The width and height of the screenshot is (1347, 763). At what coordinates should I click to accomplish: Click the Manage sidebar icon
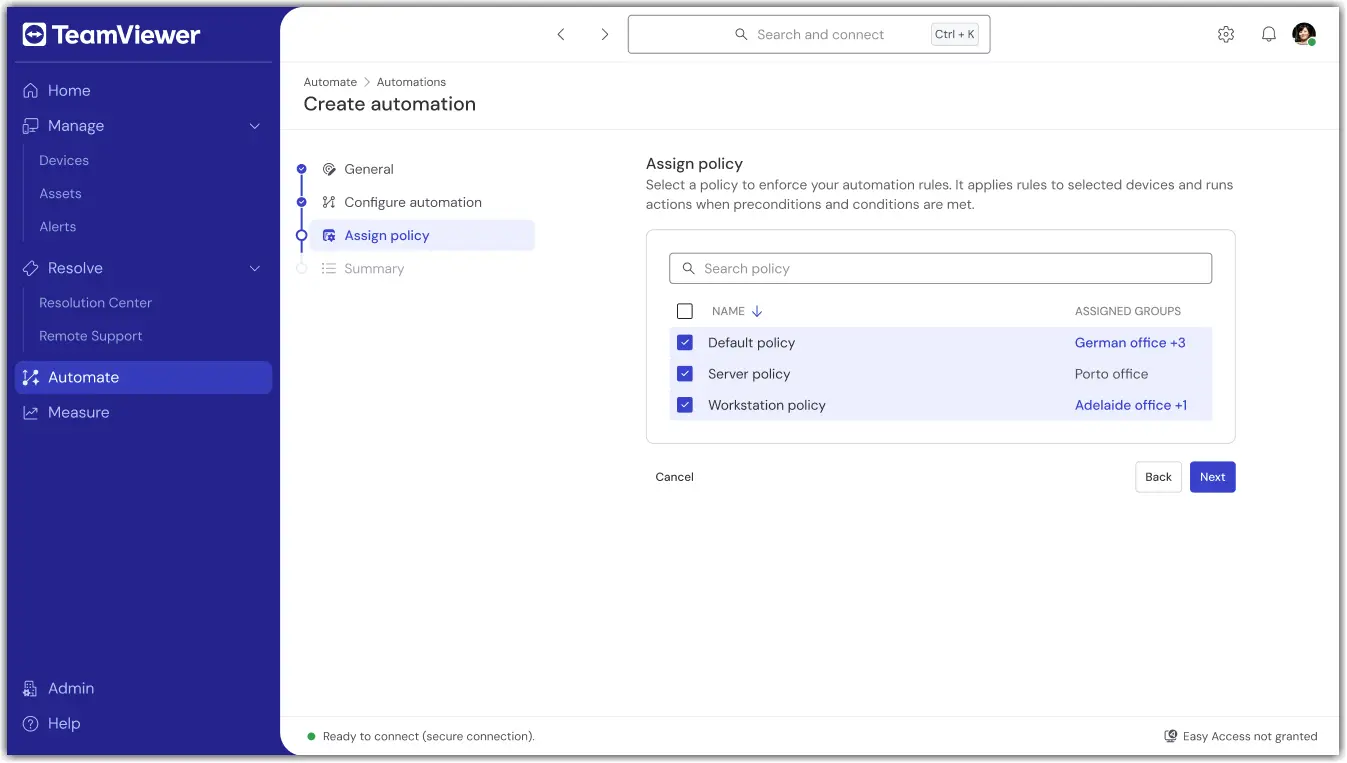[x=31, y=126]
